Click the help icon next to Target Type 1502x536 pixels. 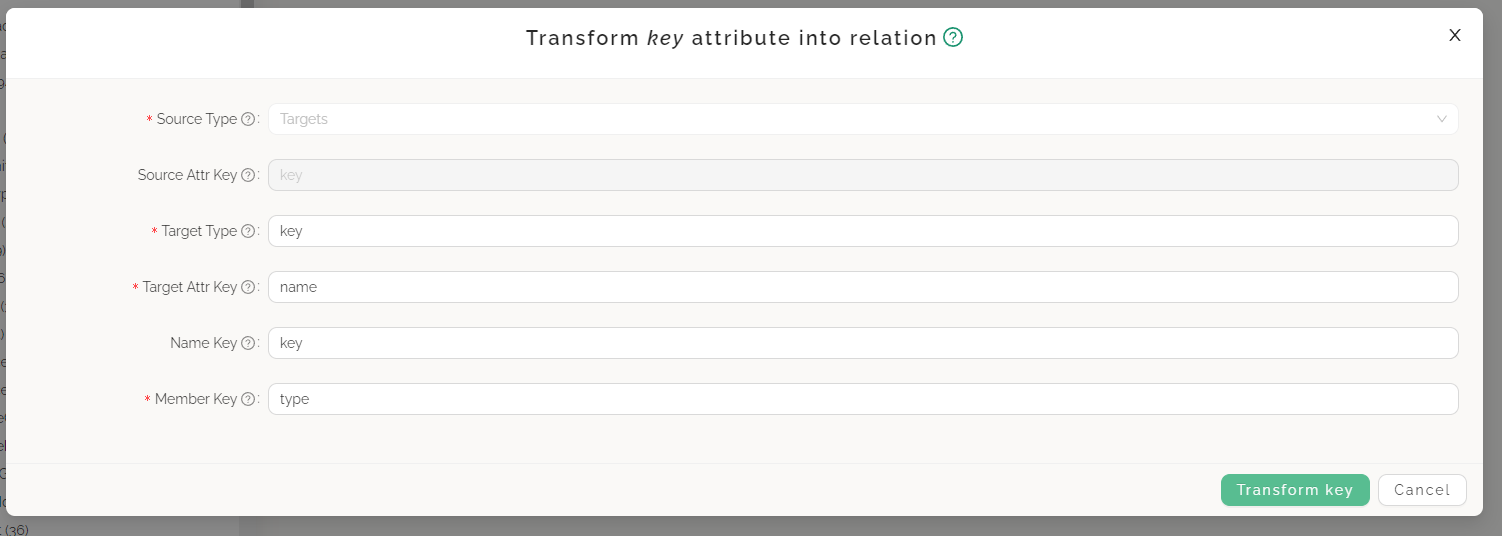(x=248, y=231)
